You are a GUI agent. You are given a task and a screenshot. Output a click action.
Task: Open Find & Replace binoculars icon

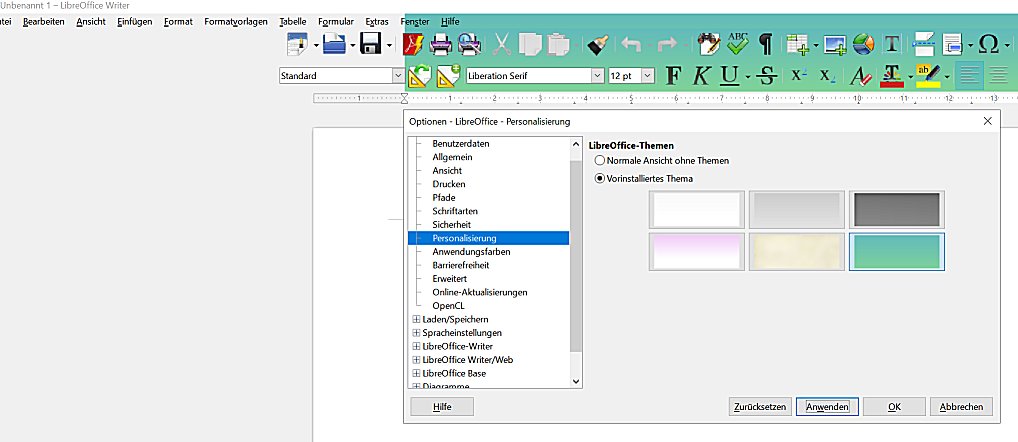(709, 44)
